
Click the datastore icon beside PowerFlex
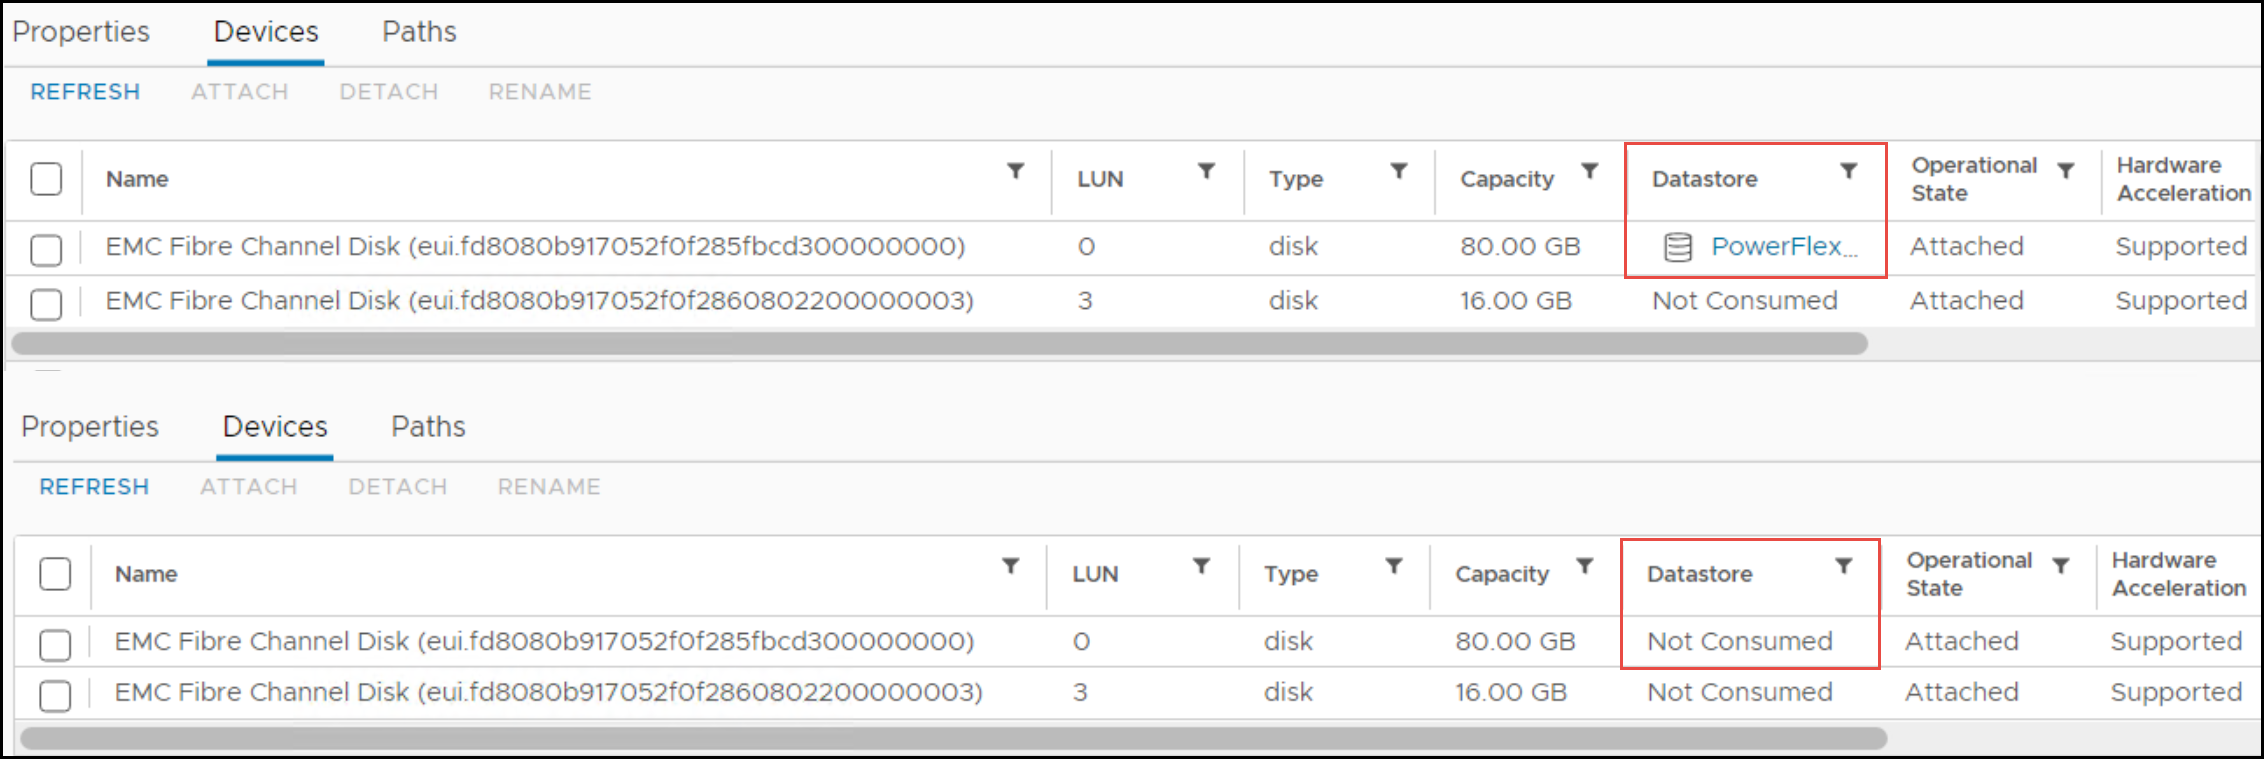click(x=1676, y=246)
